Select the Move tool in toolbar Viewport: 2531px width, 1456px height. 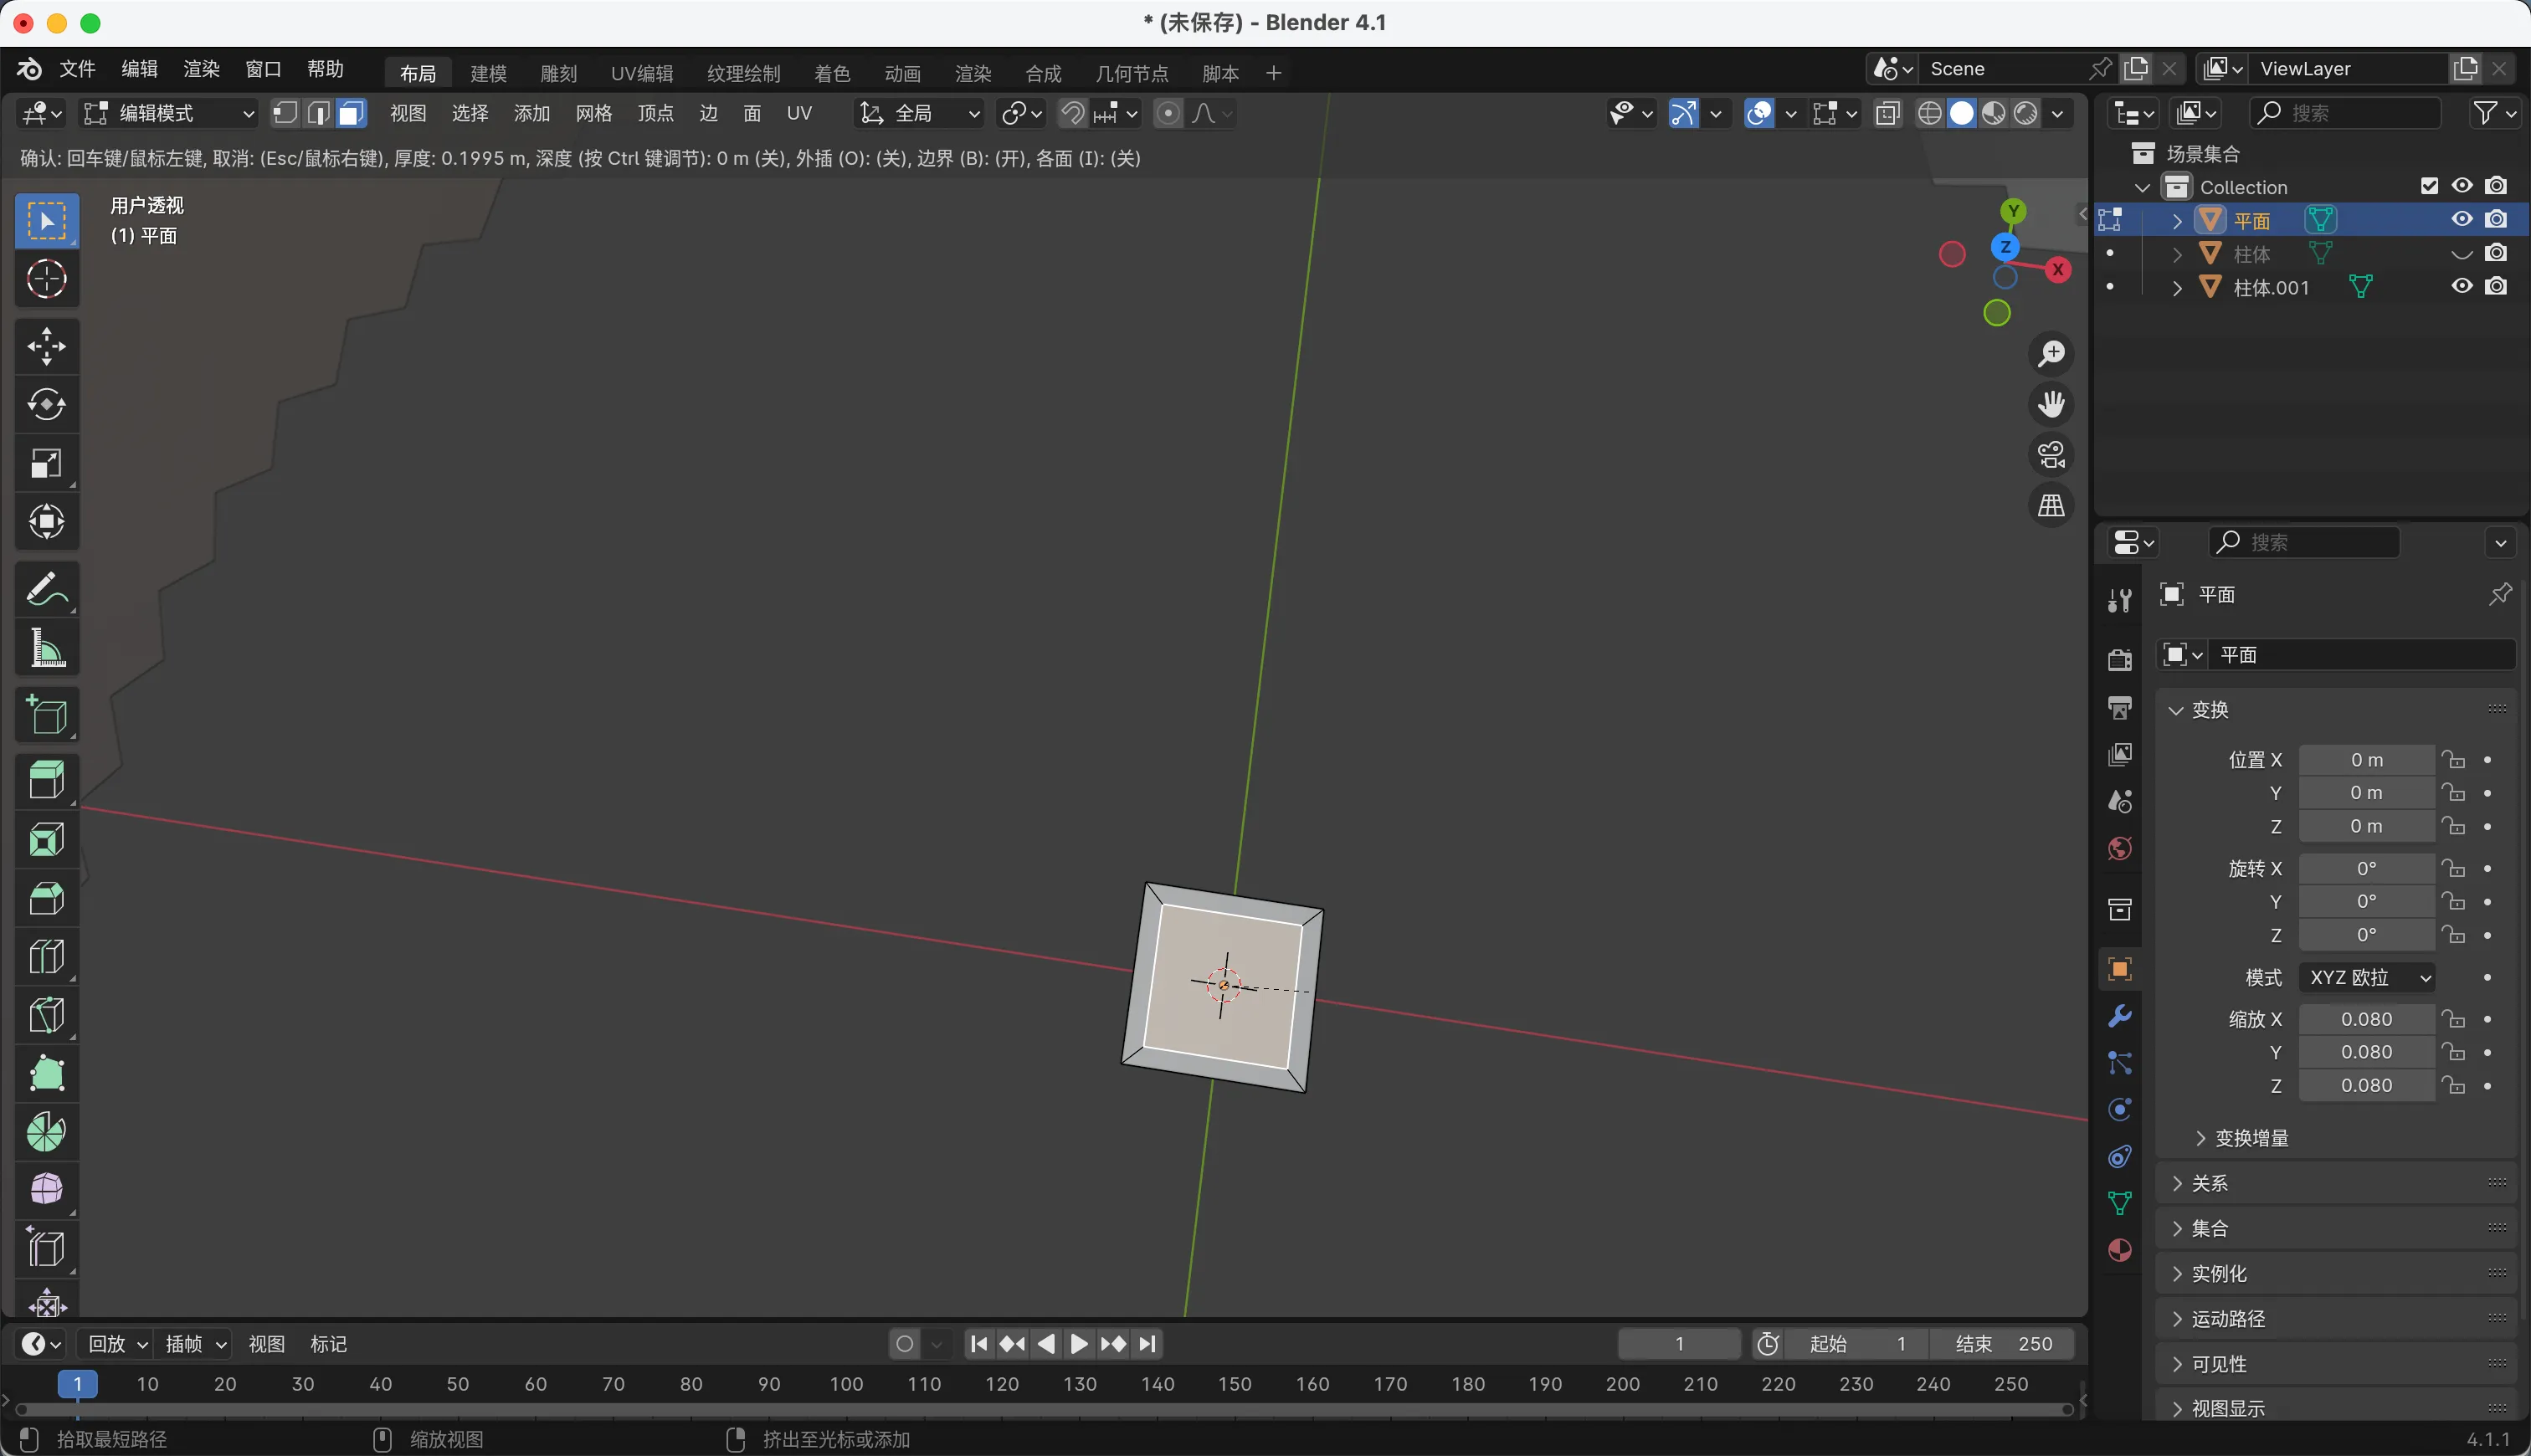point(46,346)
